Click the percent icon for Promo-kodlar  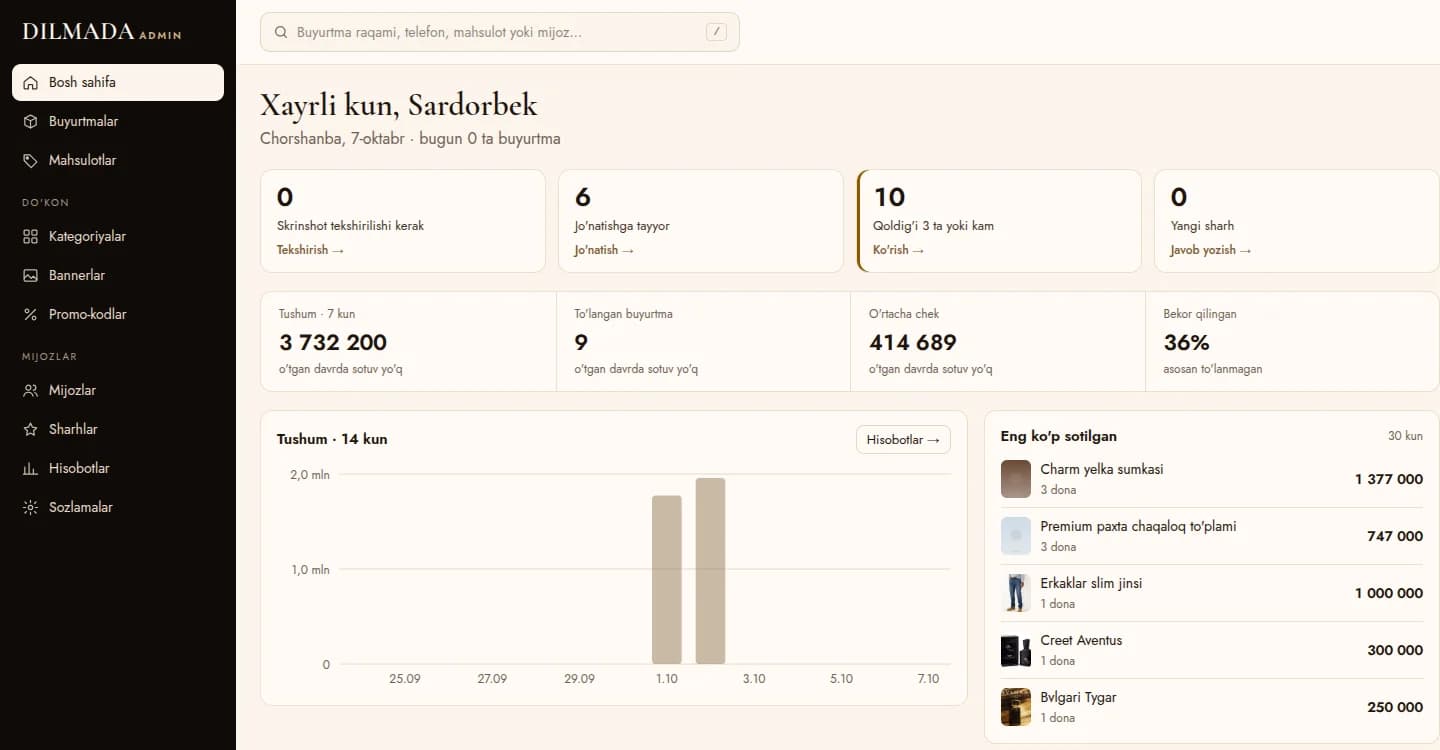(31, 315)
